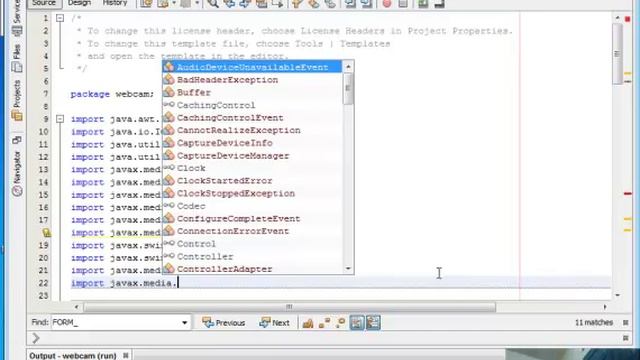Collapse the comment fold on line 1

point(60,18)
